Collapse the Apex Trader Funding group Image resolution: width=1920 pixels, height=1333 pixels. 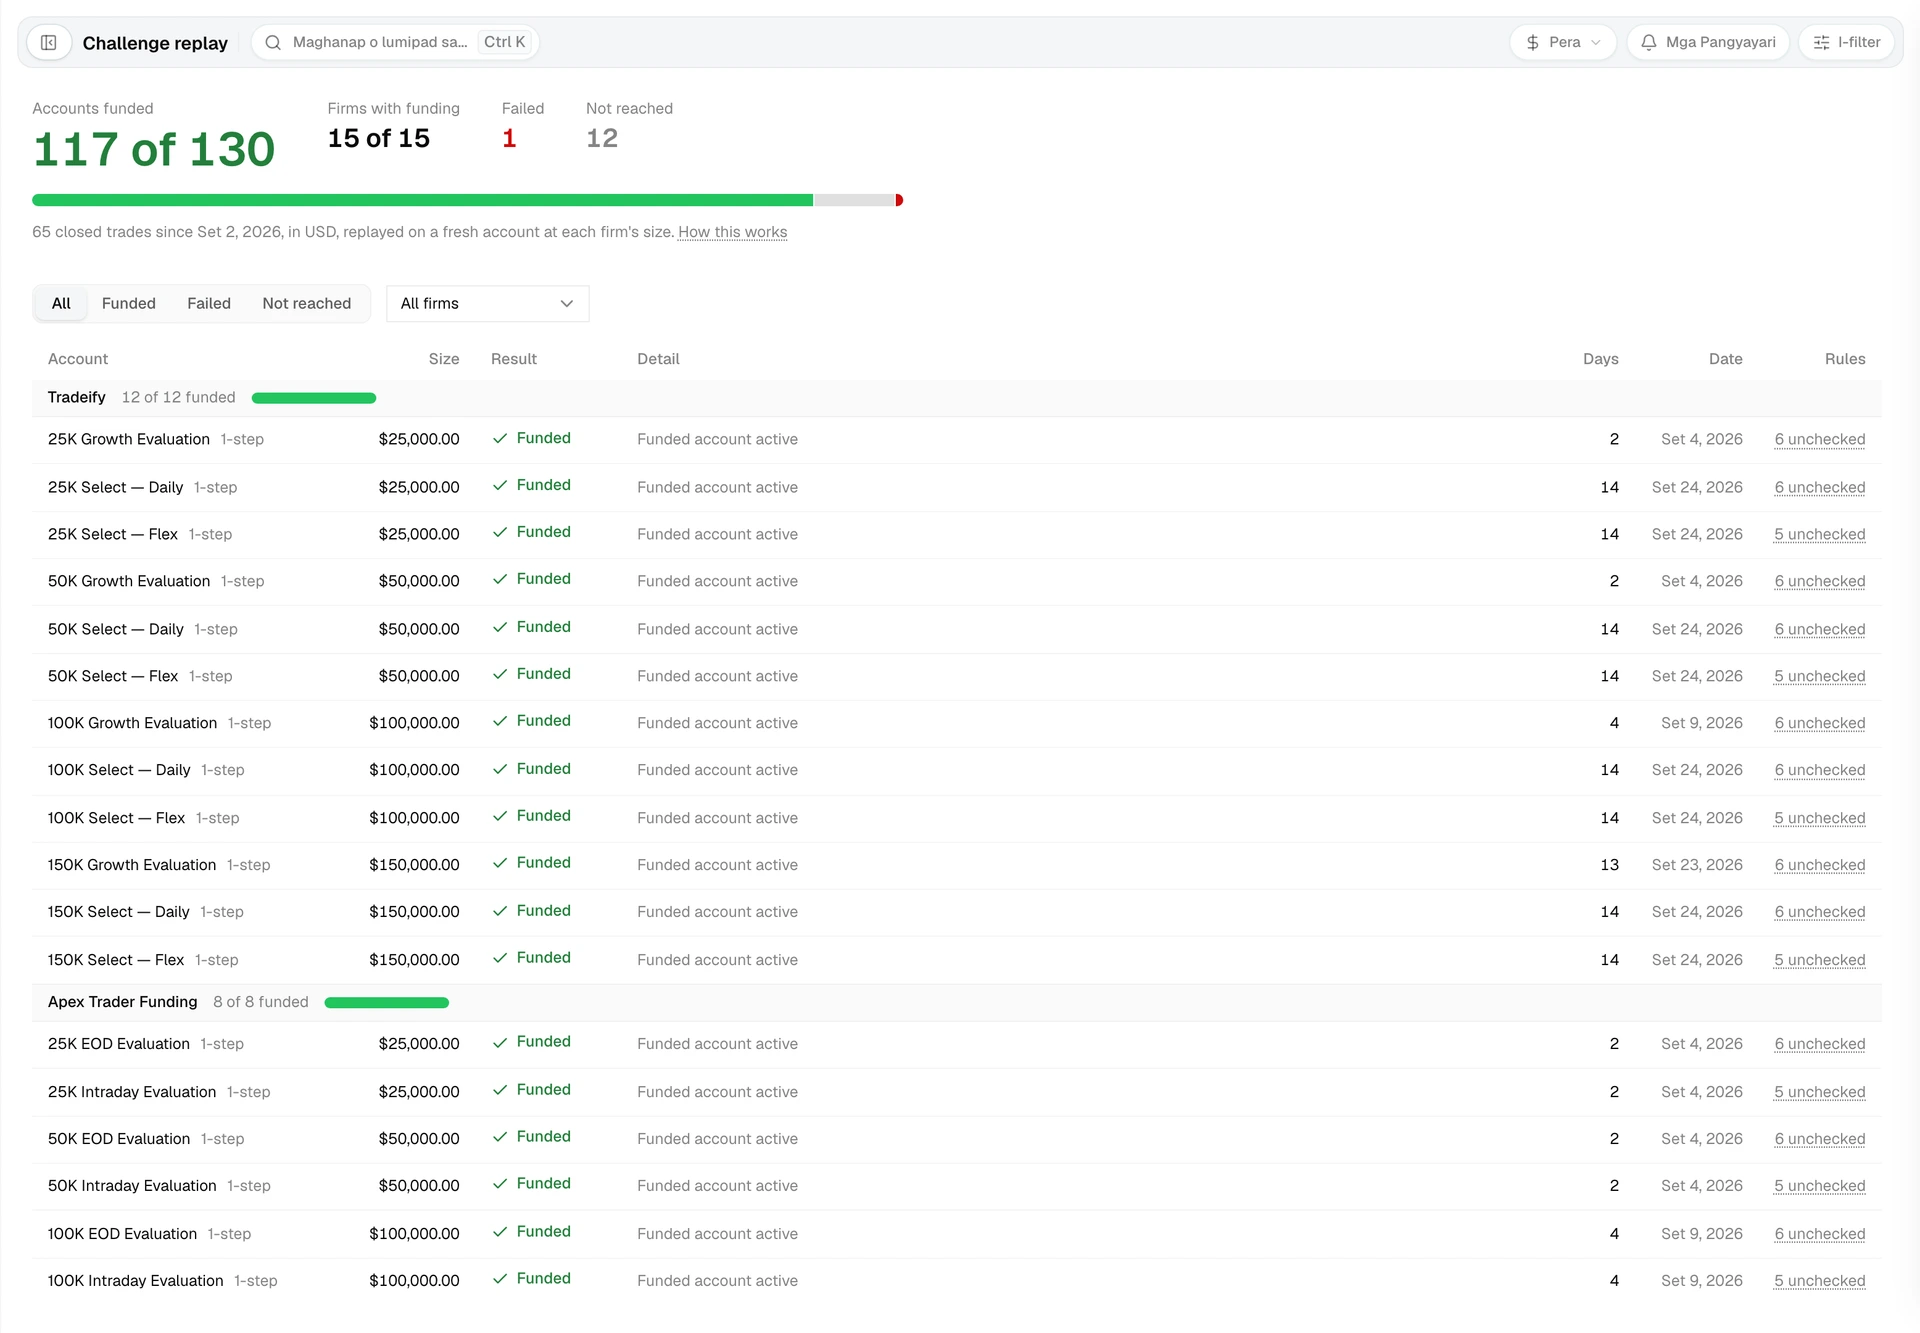956,1002
